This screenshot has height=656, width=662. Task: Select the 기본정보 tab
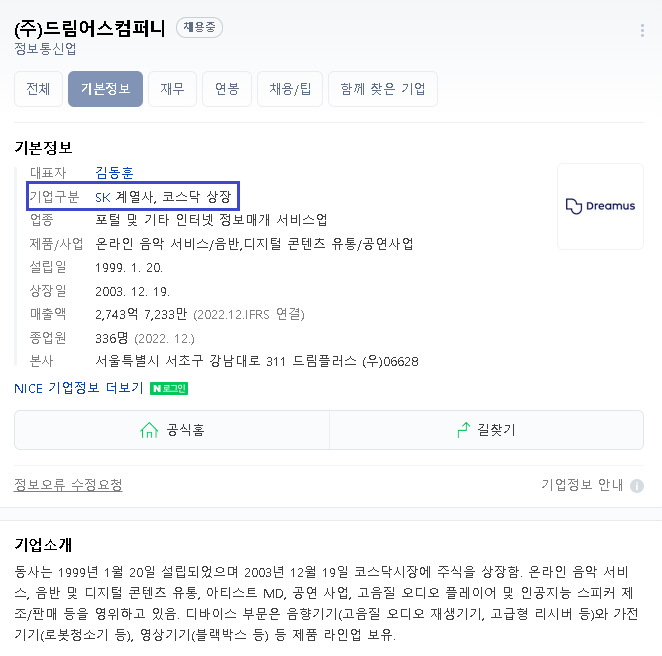point(105,89)
